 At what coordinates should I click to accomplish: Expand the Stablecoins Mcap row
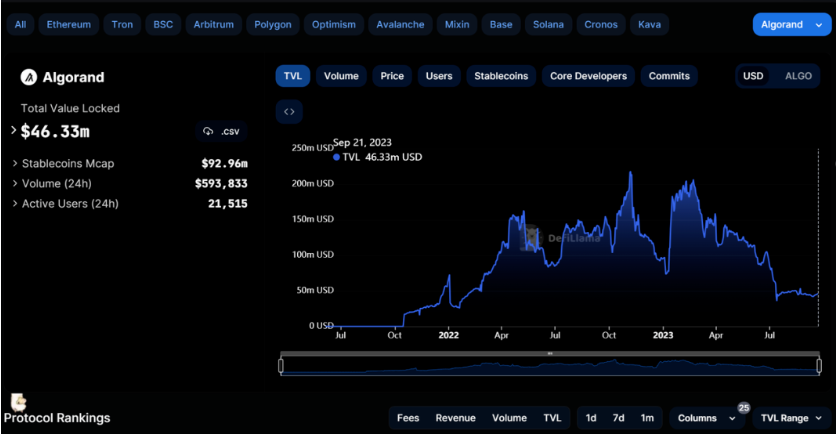click(15, 163)
